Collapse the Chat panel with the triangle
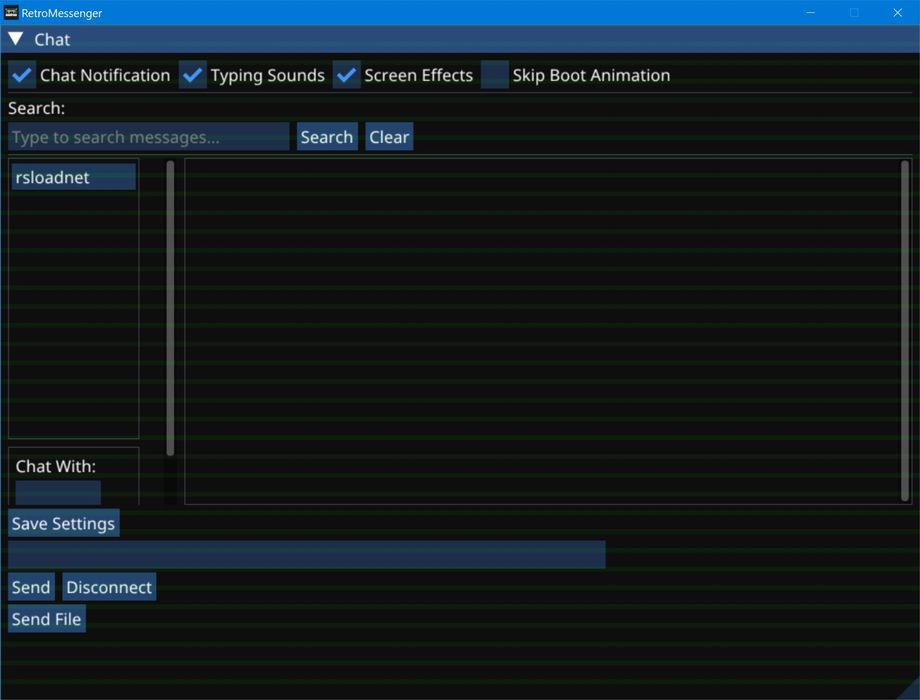Image resolution: width=920 pixels, height=700 pixels. (16, 39)
